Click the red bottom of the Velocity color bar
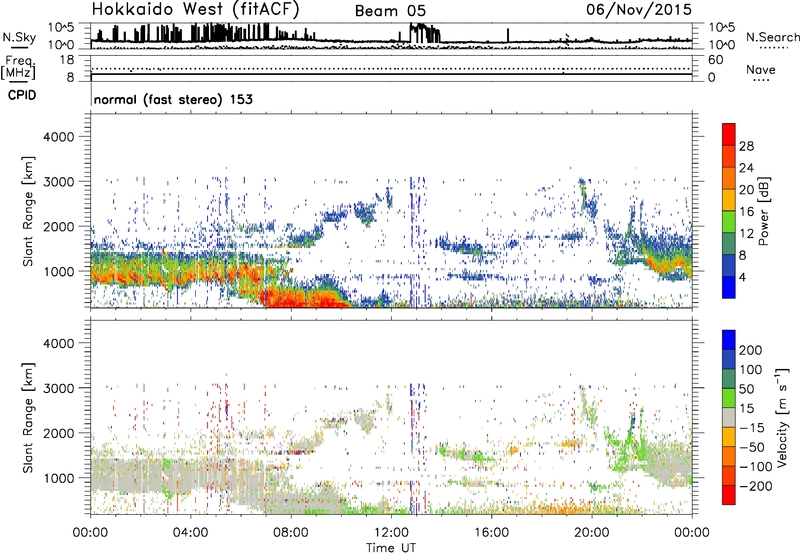Image resolution: width=800 pixels, height=554 pixels. point(729,495)
